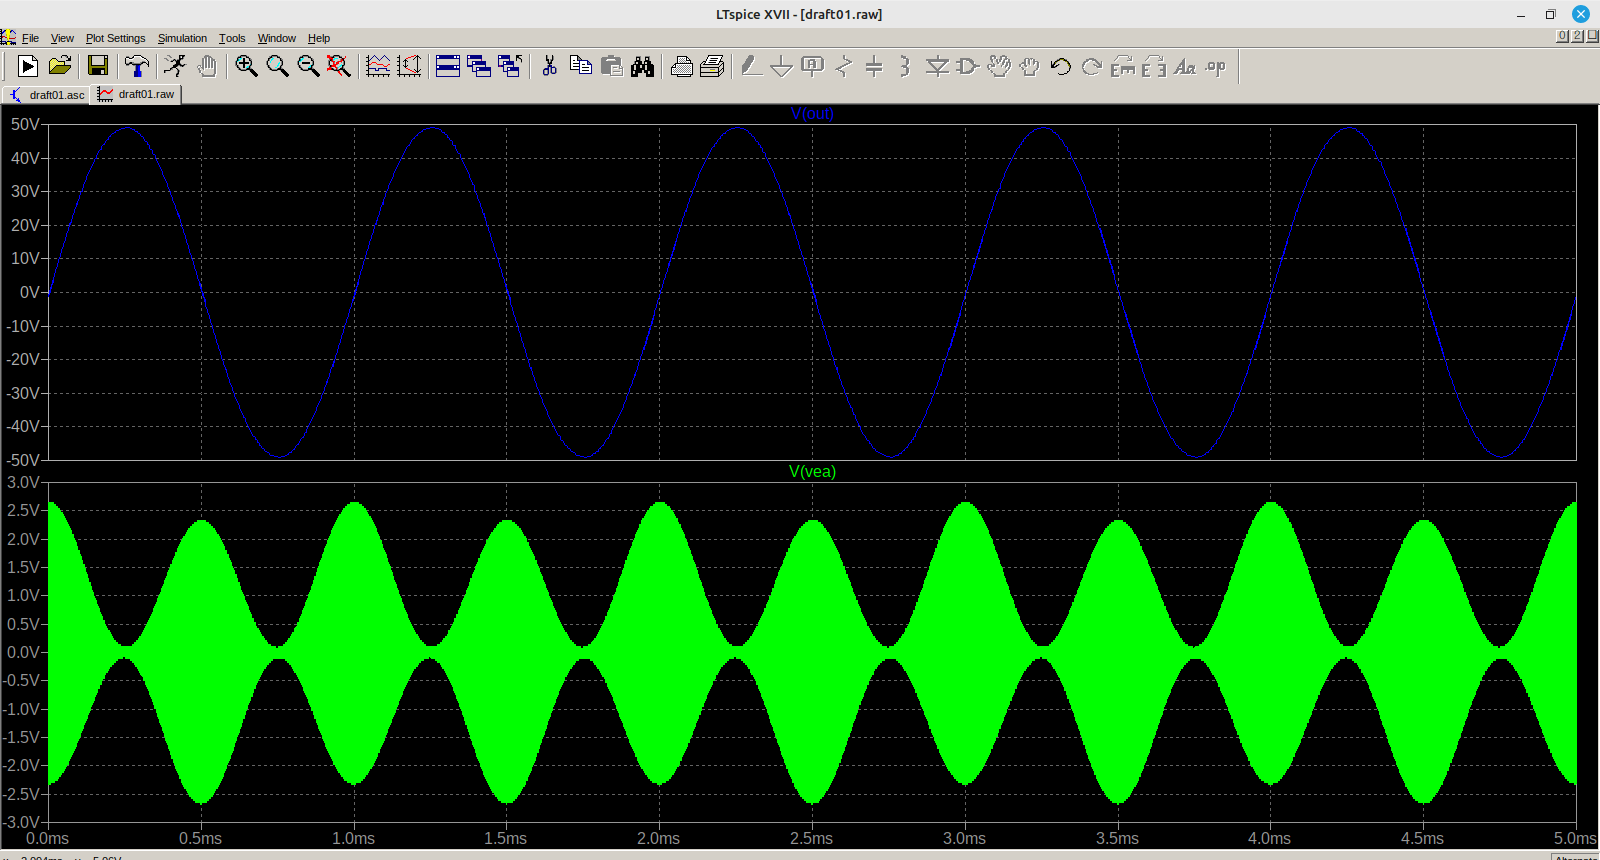Click the Zoom full extents icon
1600x860 pixels.
click(339, 66)
